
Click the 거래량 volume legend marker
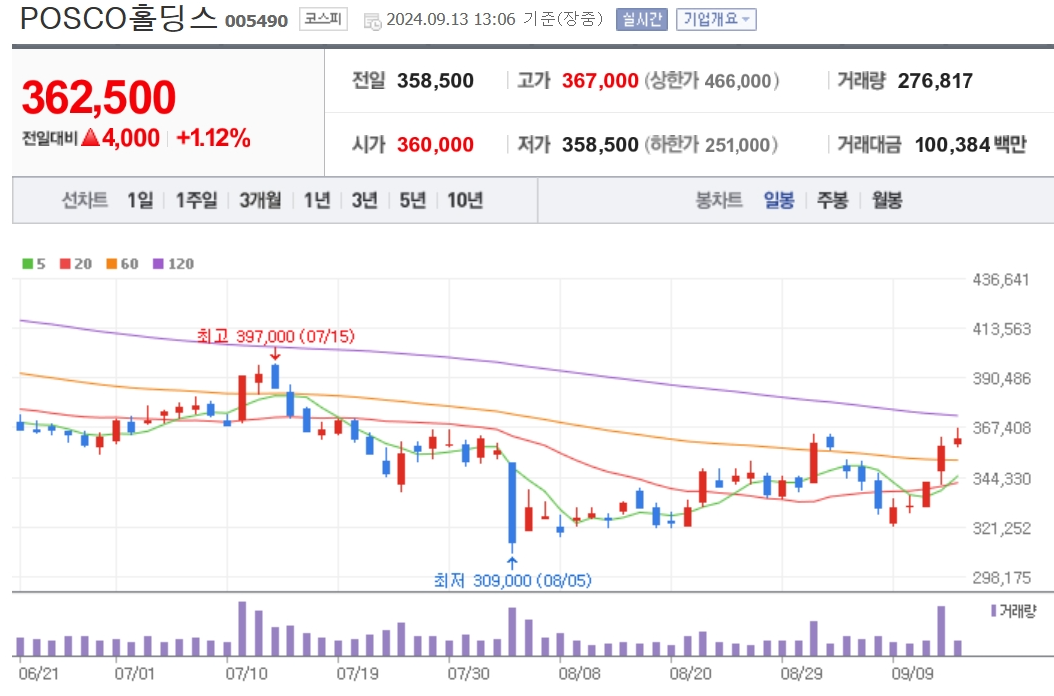pyautogui.click(x=994, y=611)
